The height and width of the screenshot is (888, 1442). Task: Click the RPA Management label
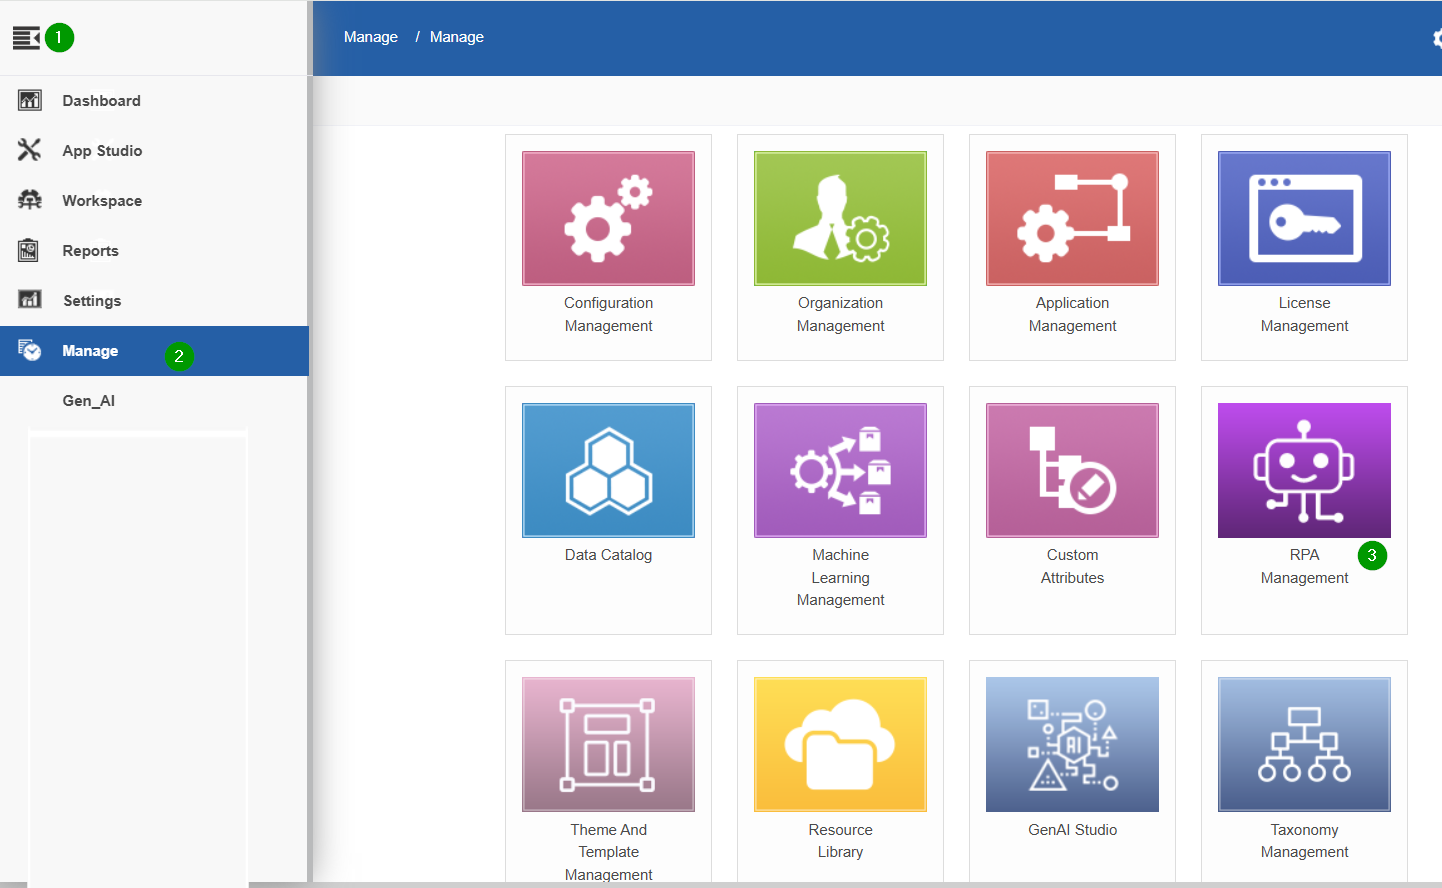[x=1304, y=566]
